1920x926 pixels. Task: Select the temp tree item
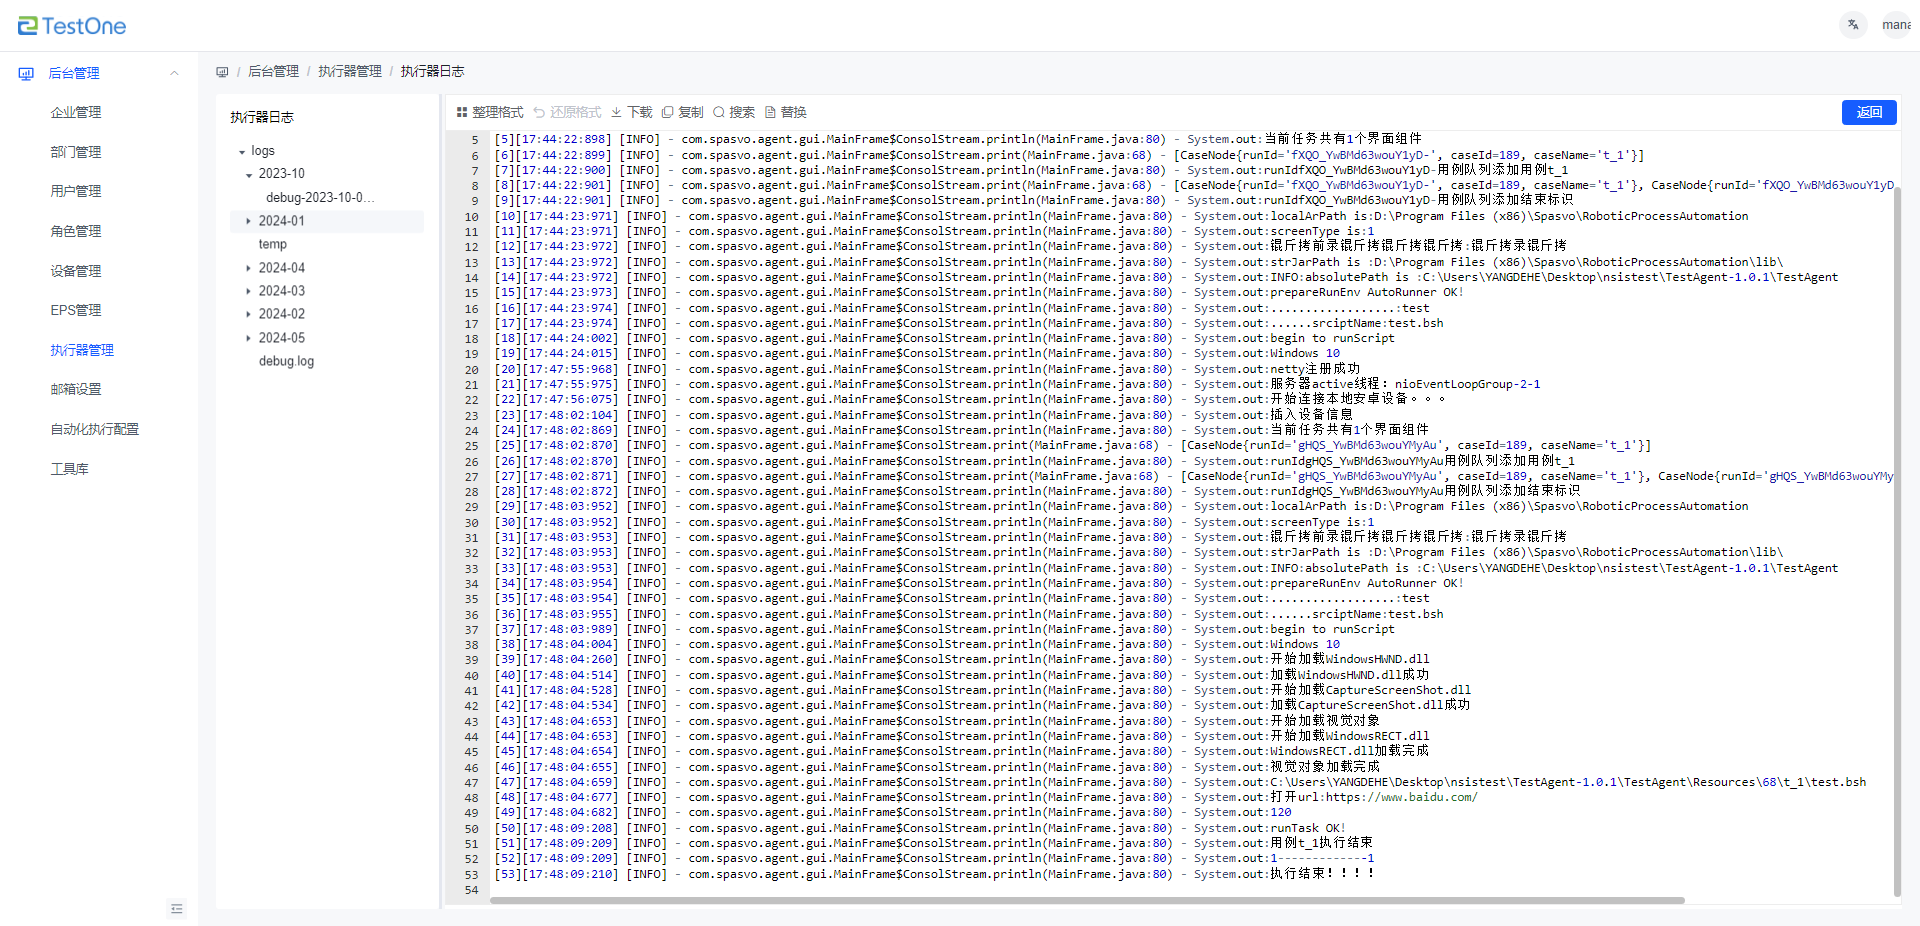point(273,244)
